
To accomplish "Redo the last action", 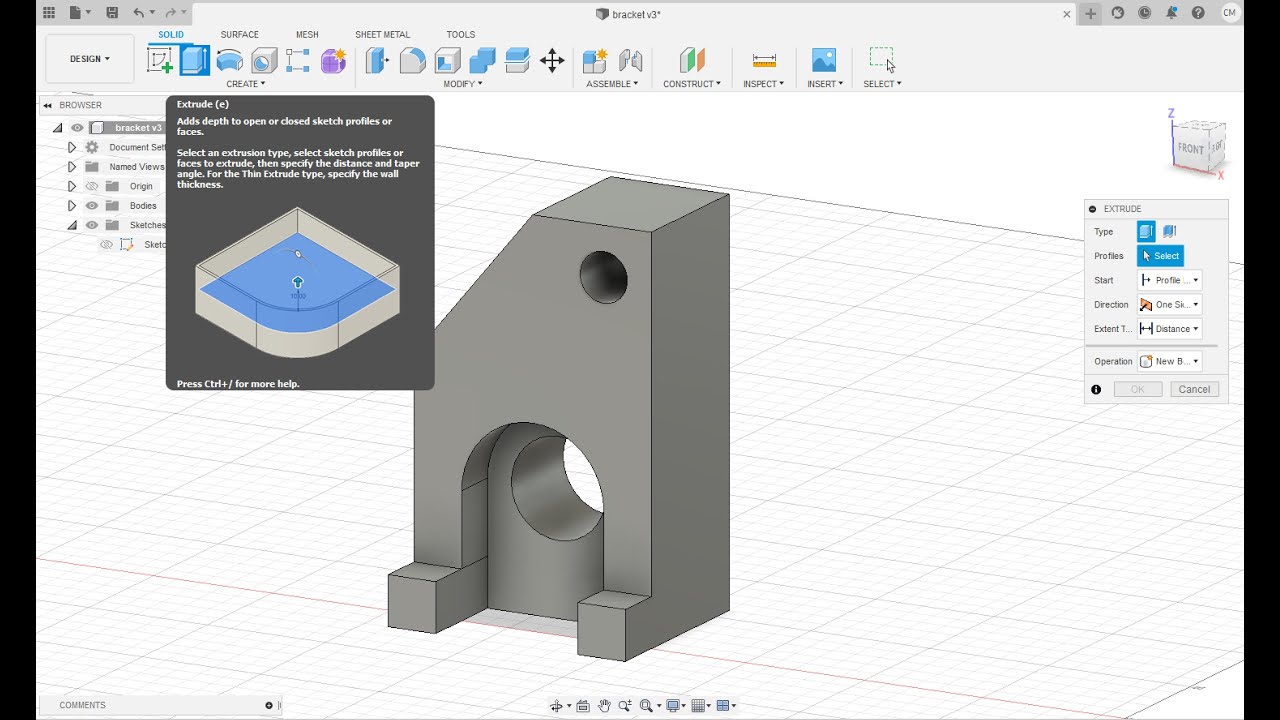I will [x=171, y=13].
